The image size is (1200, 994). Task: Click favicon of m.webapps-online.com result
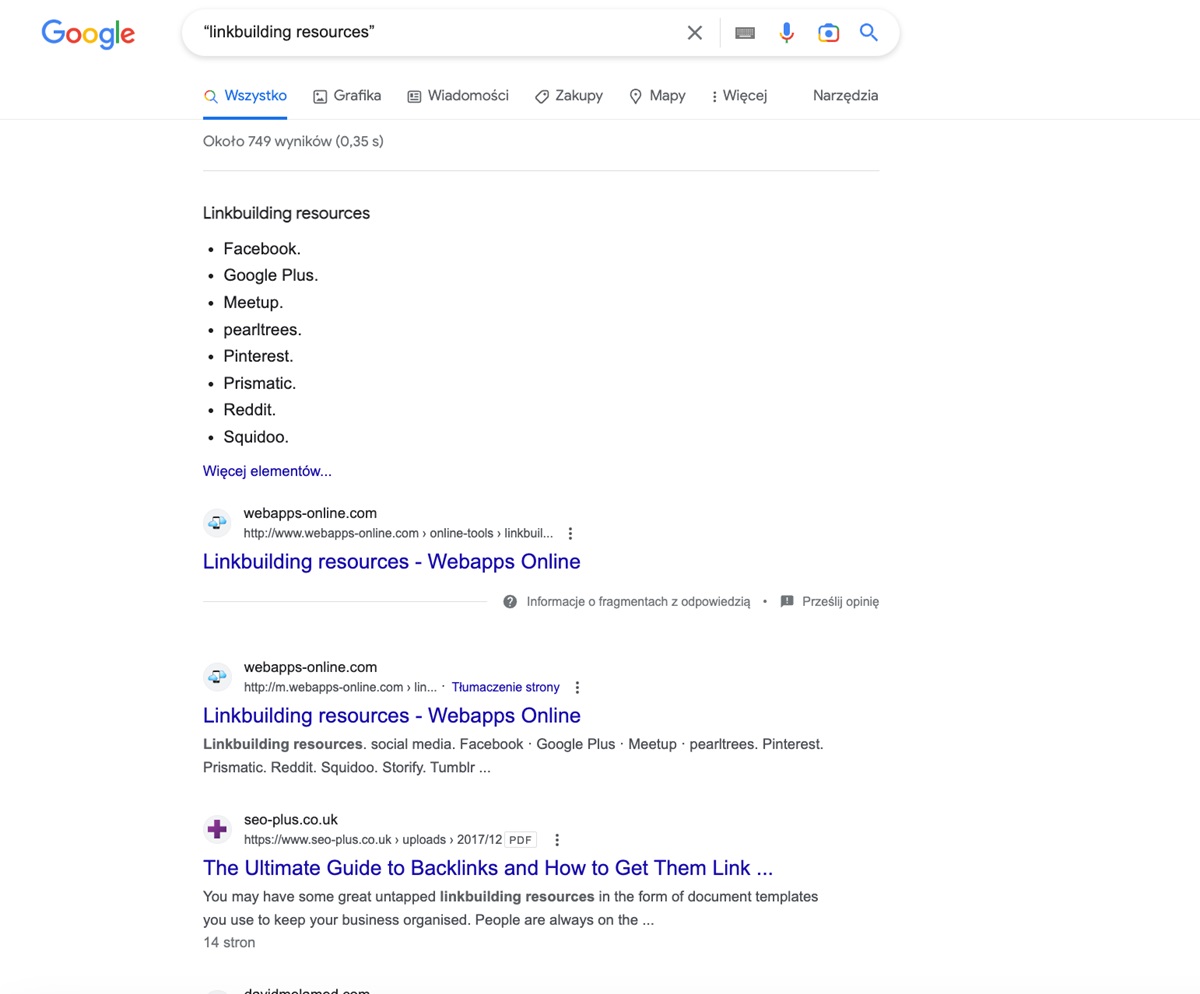click(217, 677)
